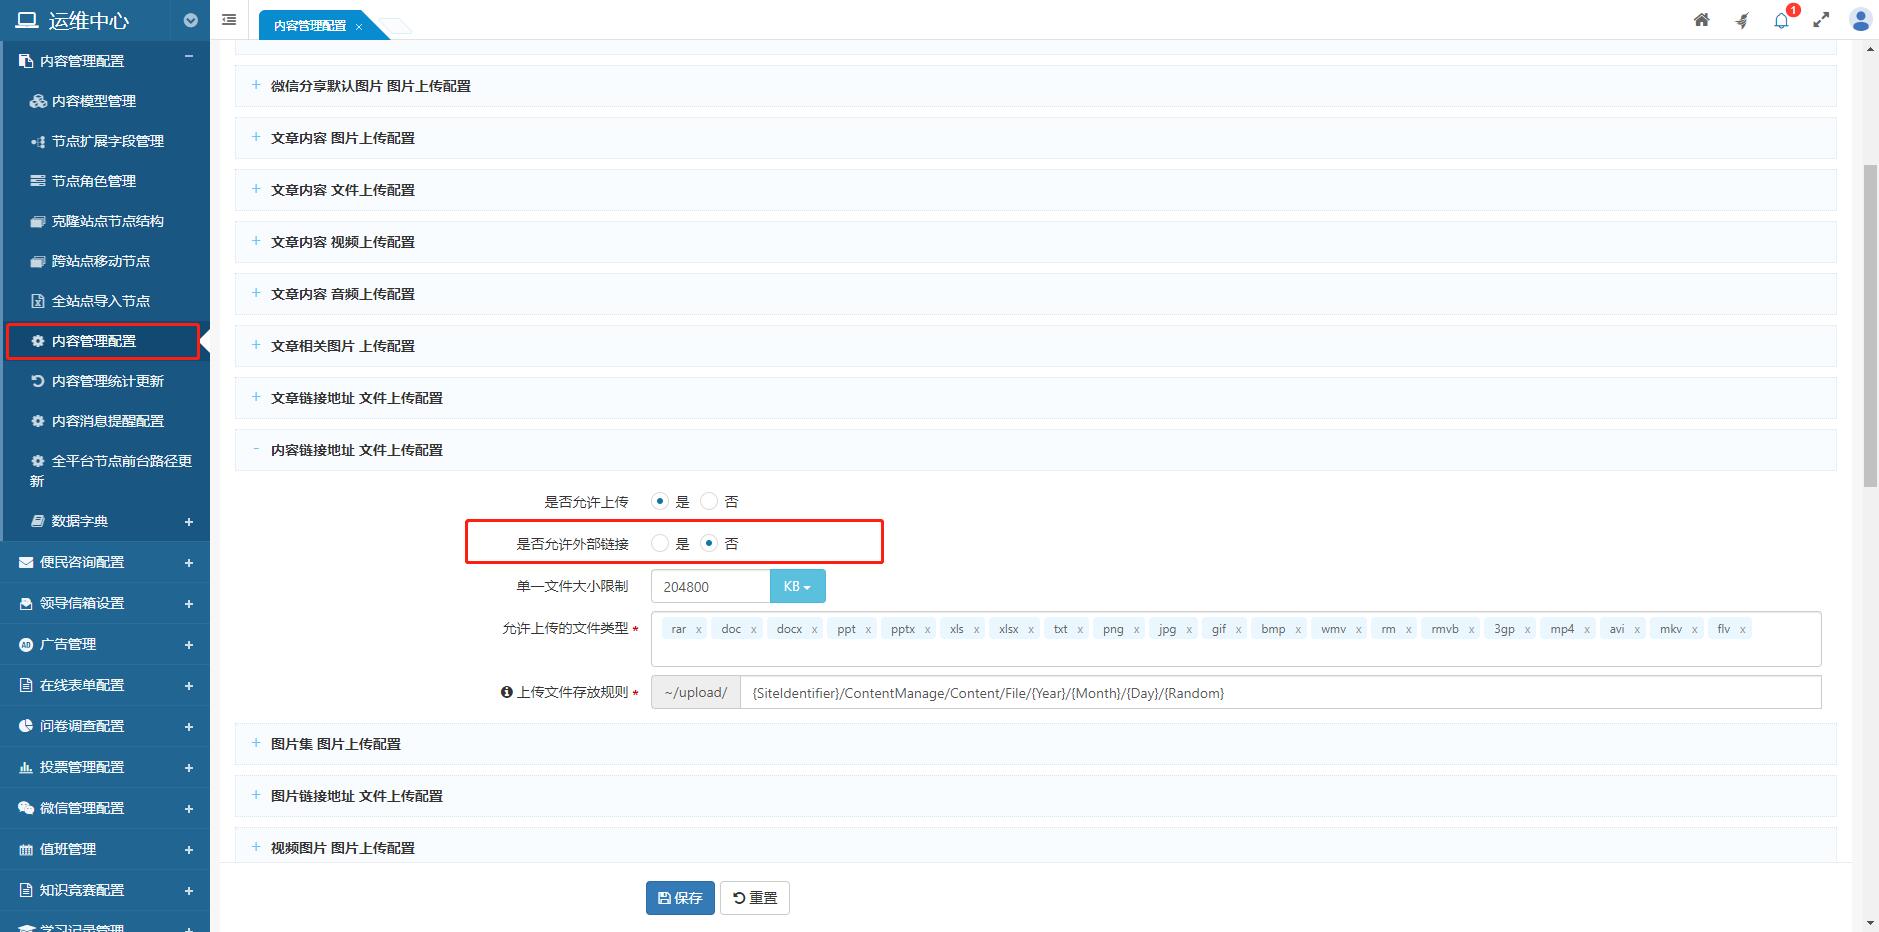
Task: Select 否 for 是否允许上传
Action: point(709,501)
